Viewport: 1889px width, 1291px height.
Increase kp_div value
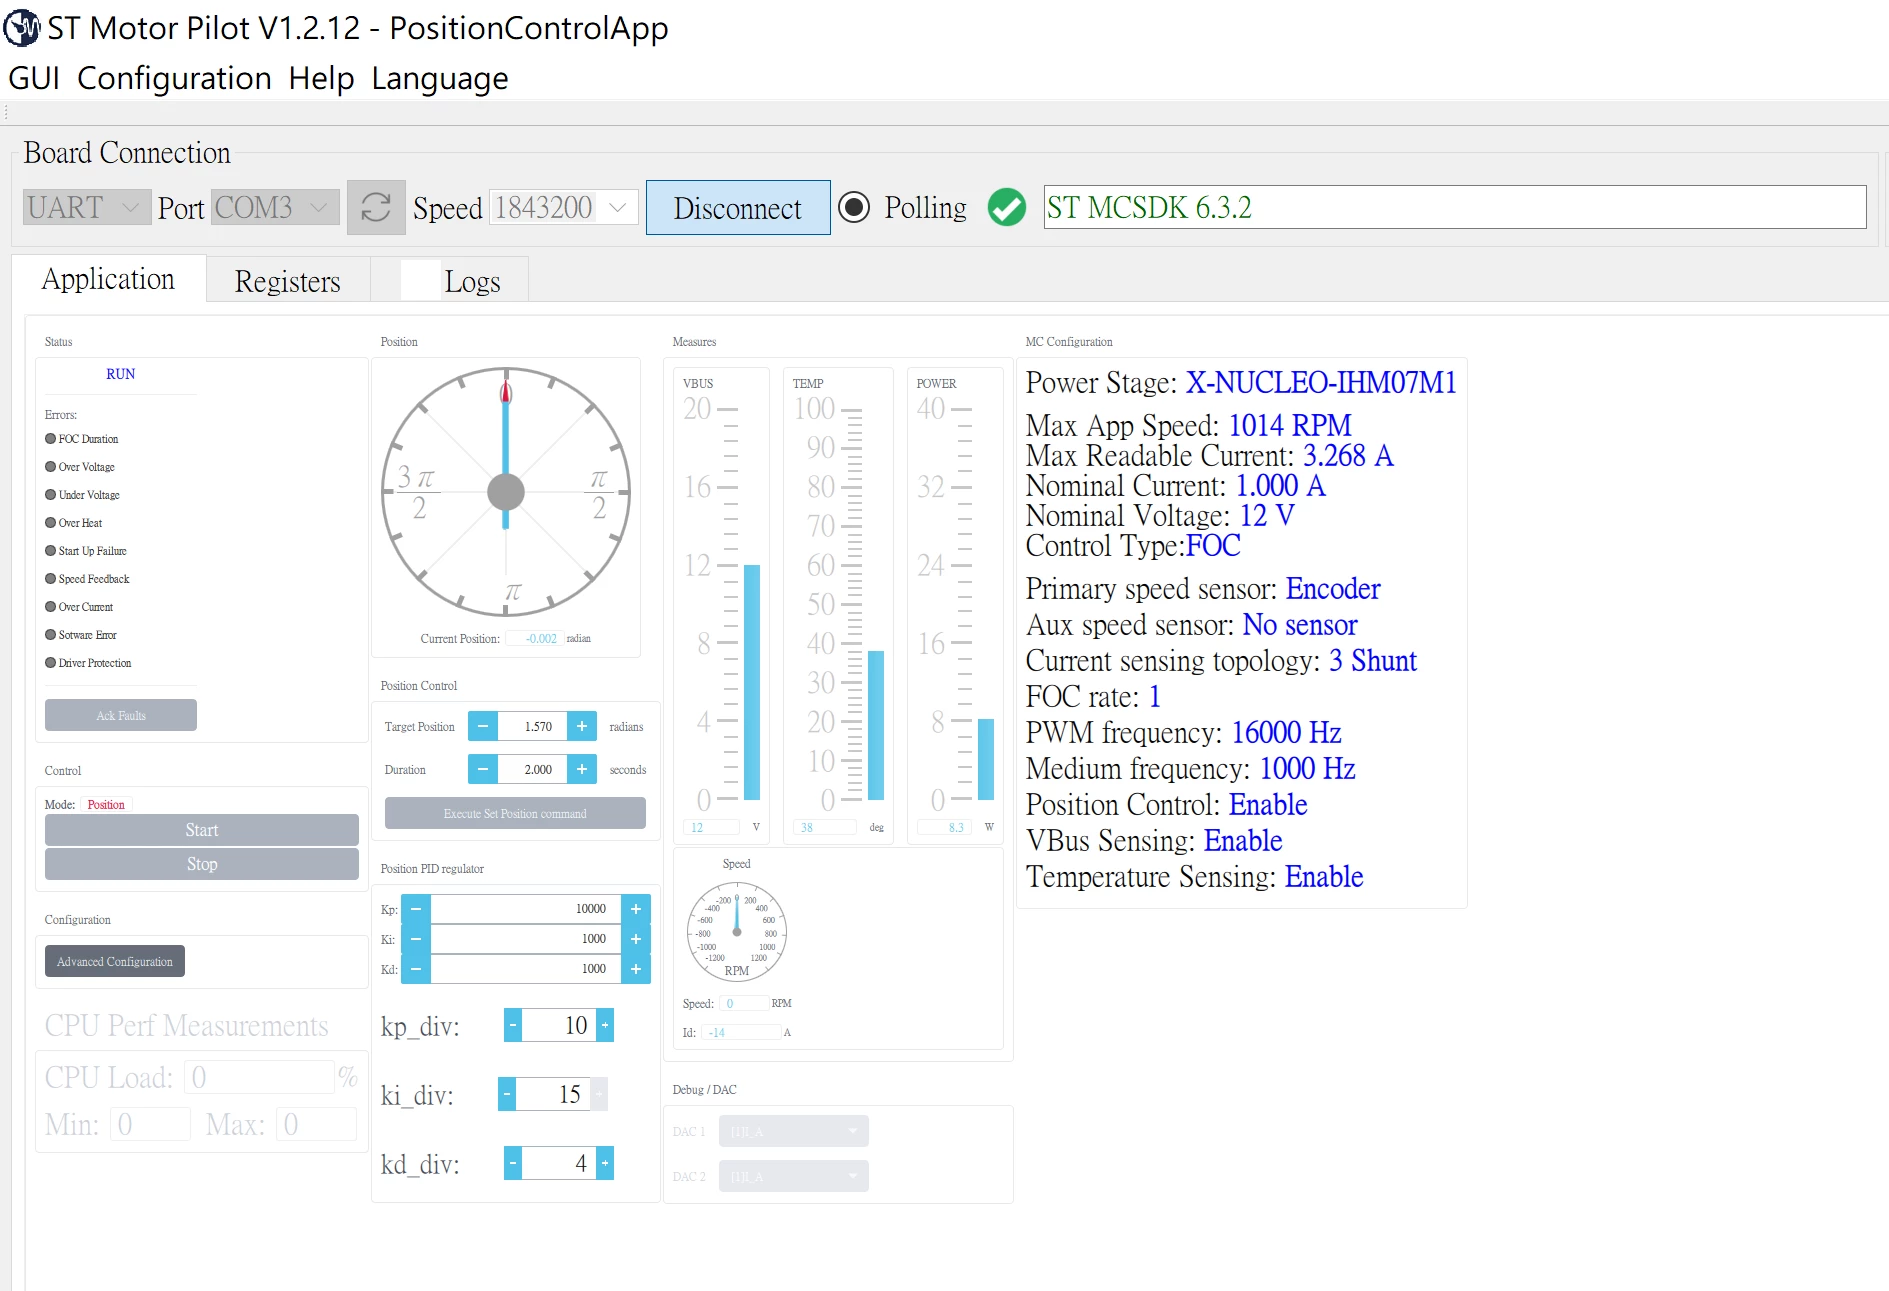(605, 1025)
